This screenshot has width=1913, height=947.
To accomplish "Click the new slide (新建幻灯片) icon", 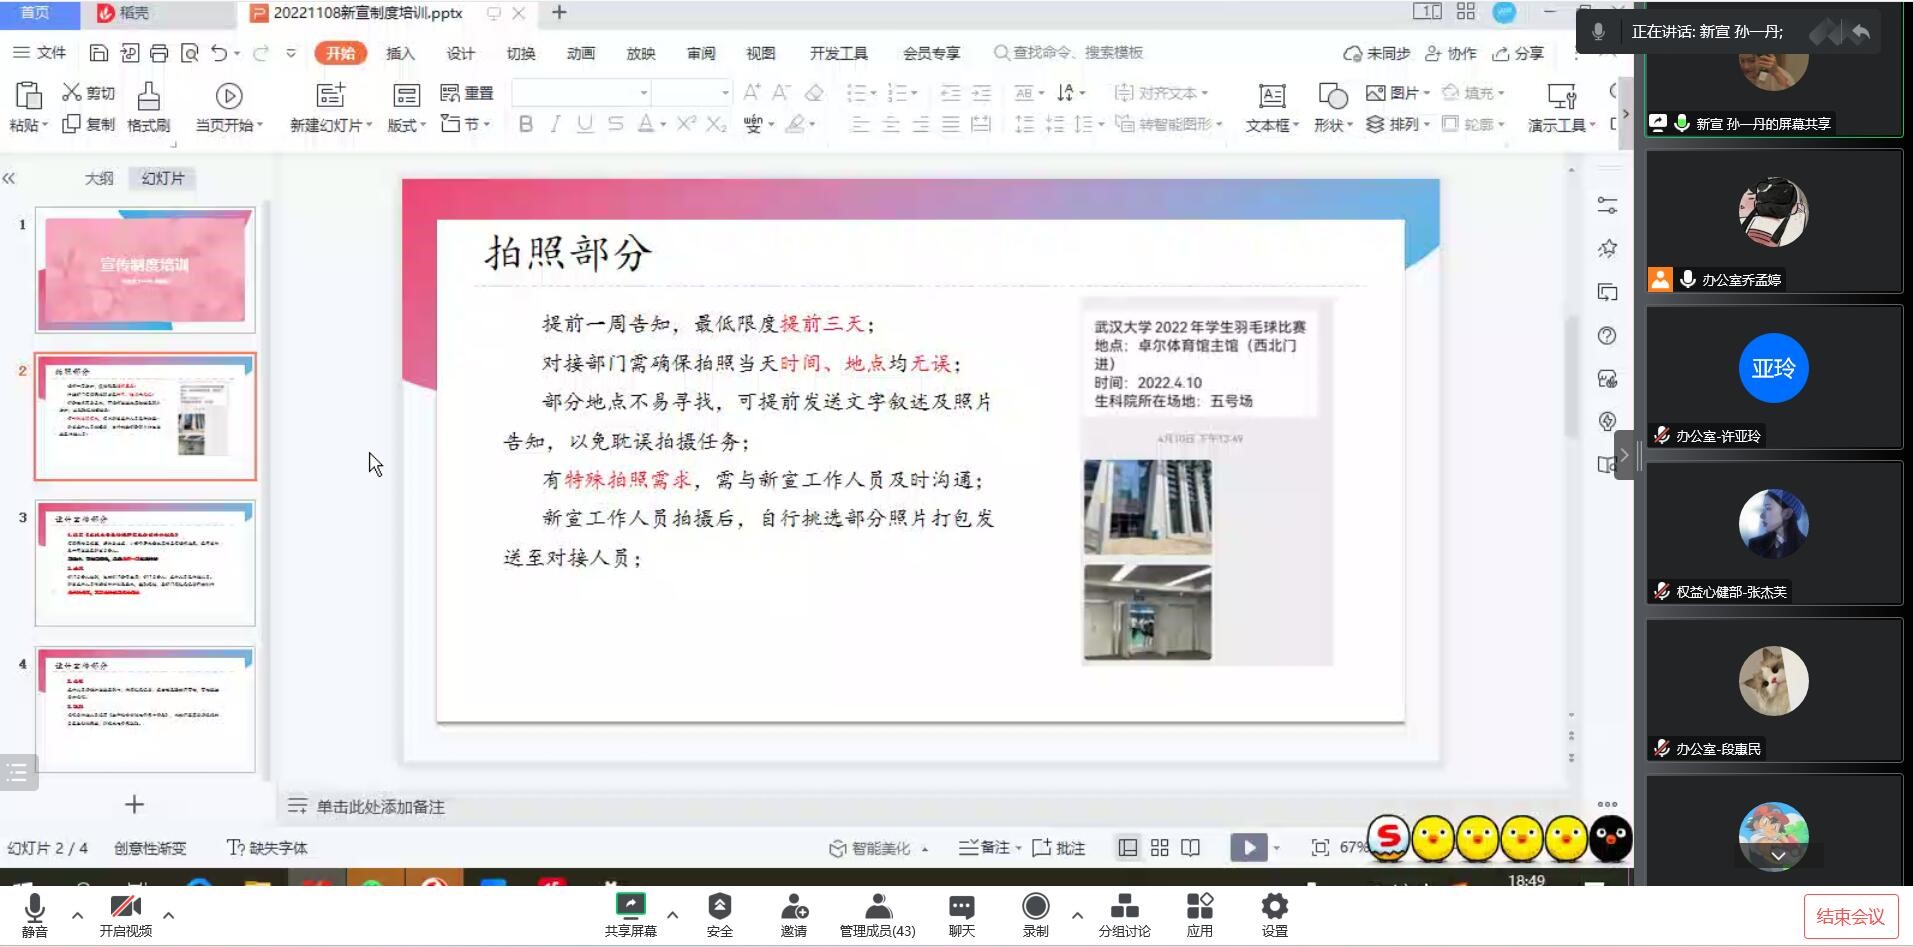I will (330, 96).
